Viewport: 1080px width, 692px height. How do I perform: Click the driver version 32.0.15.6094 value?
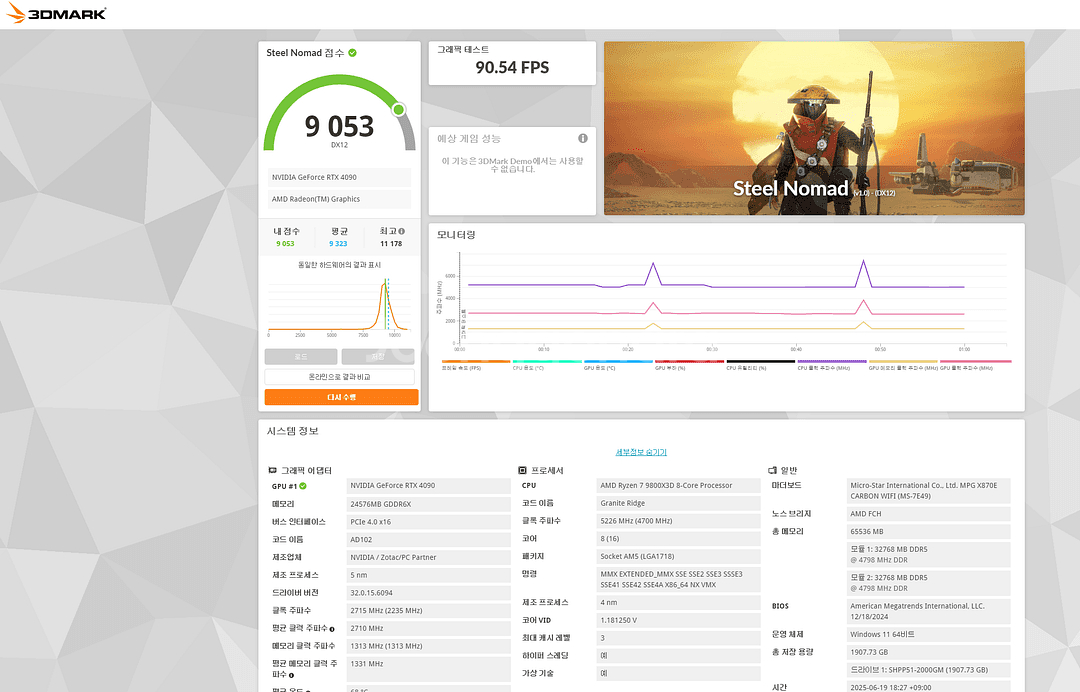click(x=428, y=593)
